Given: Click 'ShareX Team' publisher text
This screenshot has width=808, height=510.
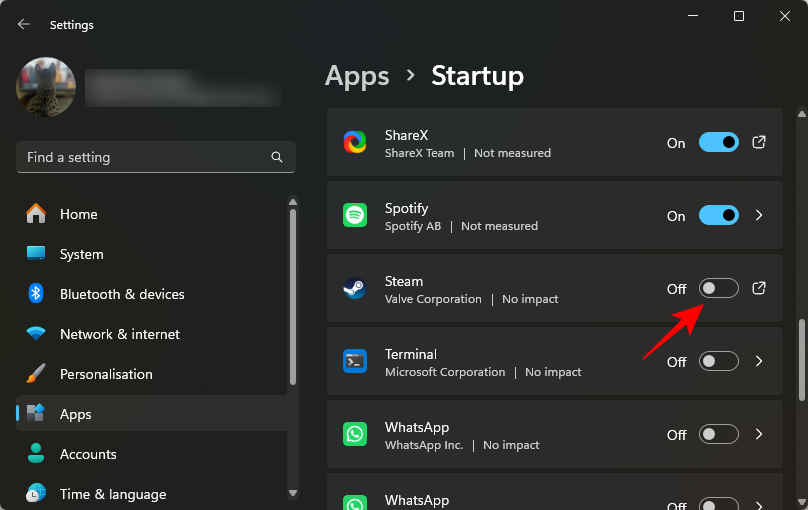Looking at the screenshot, I should click(x=419, y=153).
